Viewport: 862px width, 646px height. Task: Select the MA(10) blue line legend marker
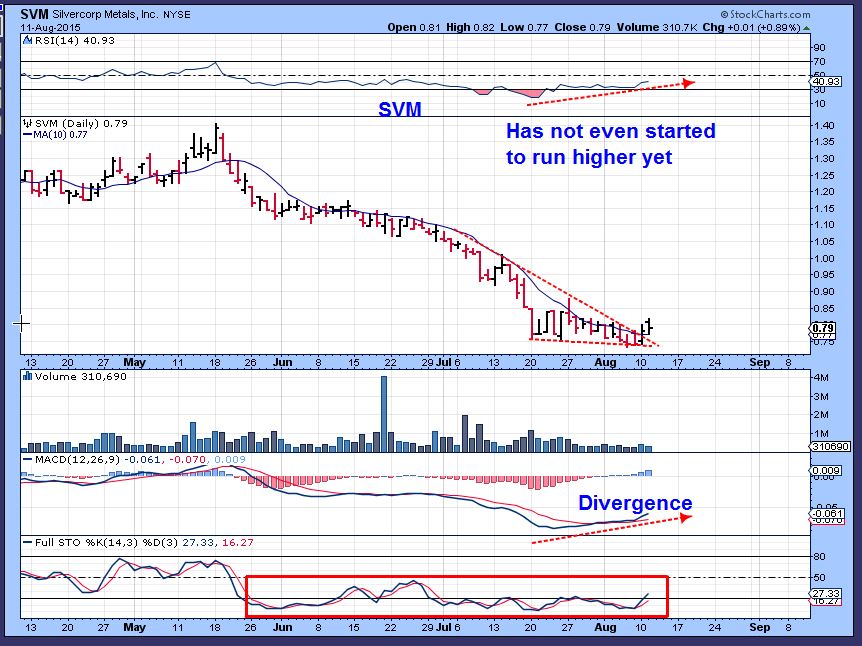click(27, 136)
